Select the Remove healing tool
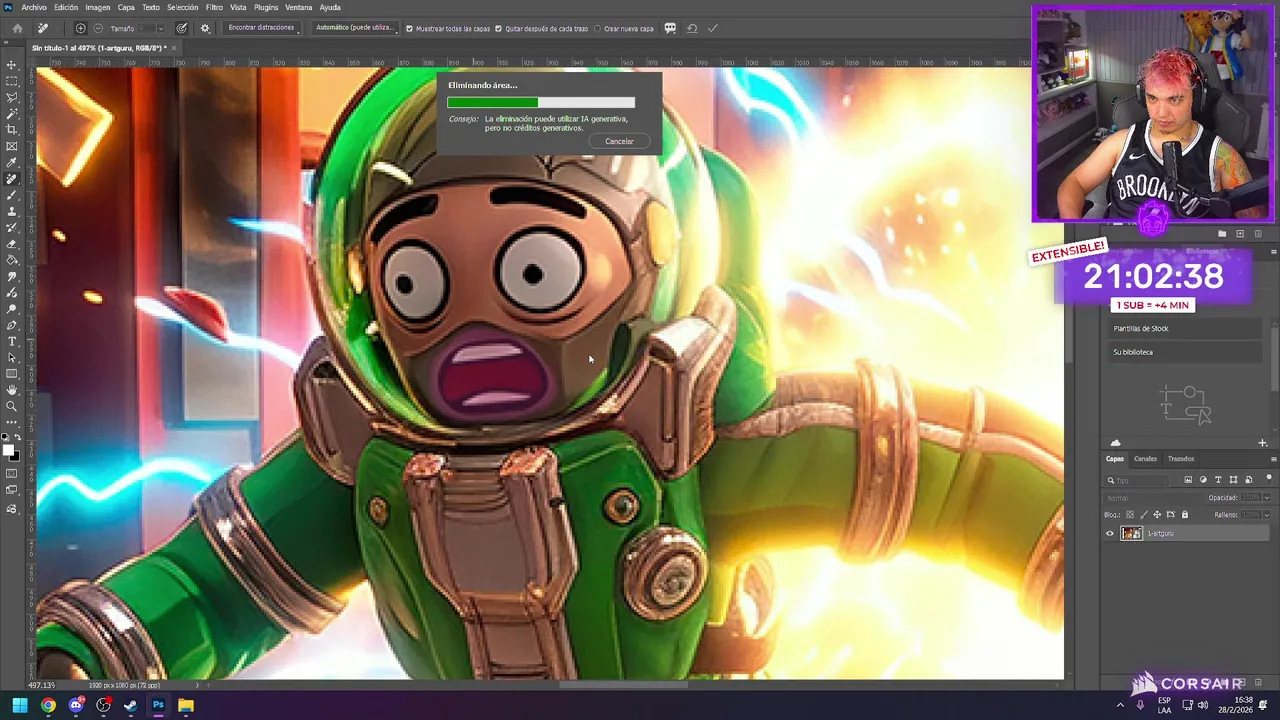The width and height of the screenshot is (1280, 720). click(x=12, y=179)
